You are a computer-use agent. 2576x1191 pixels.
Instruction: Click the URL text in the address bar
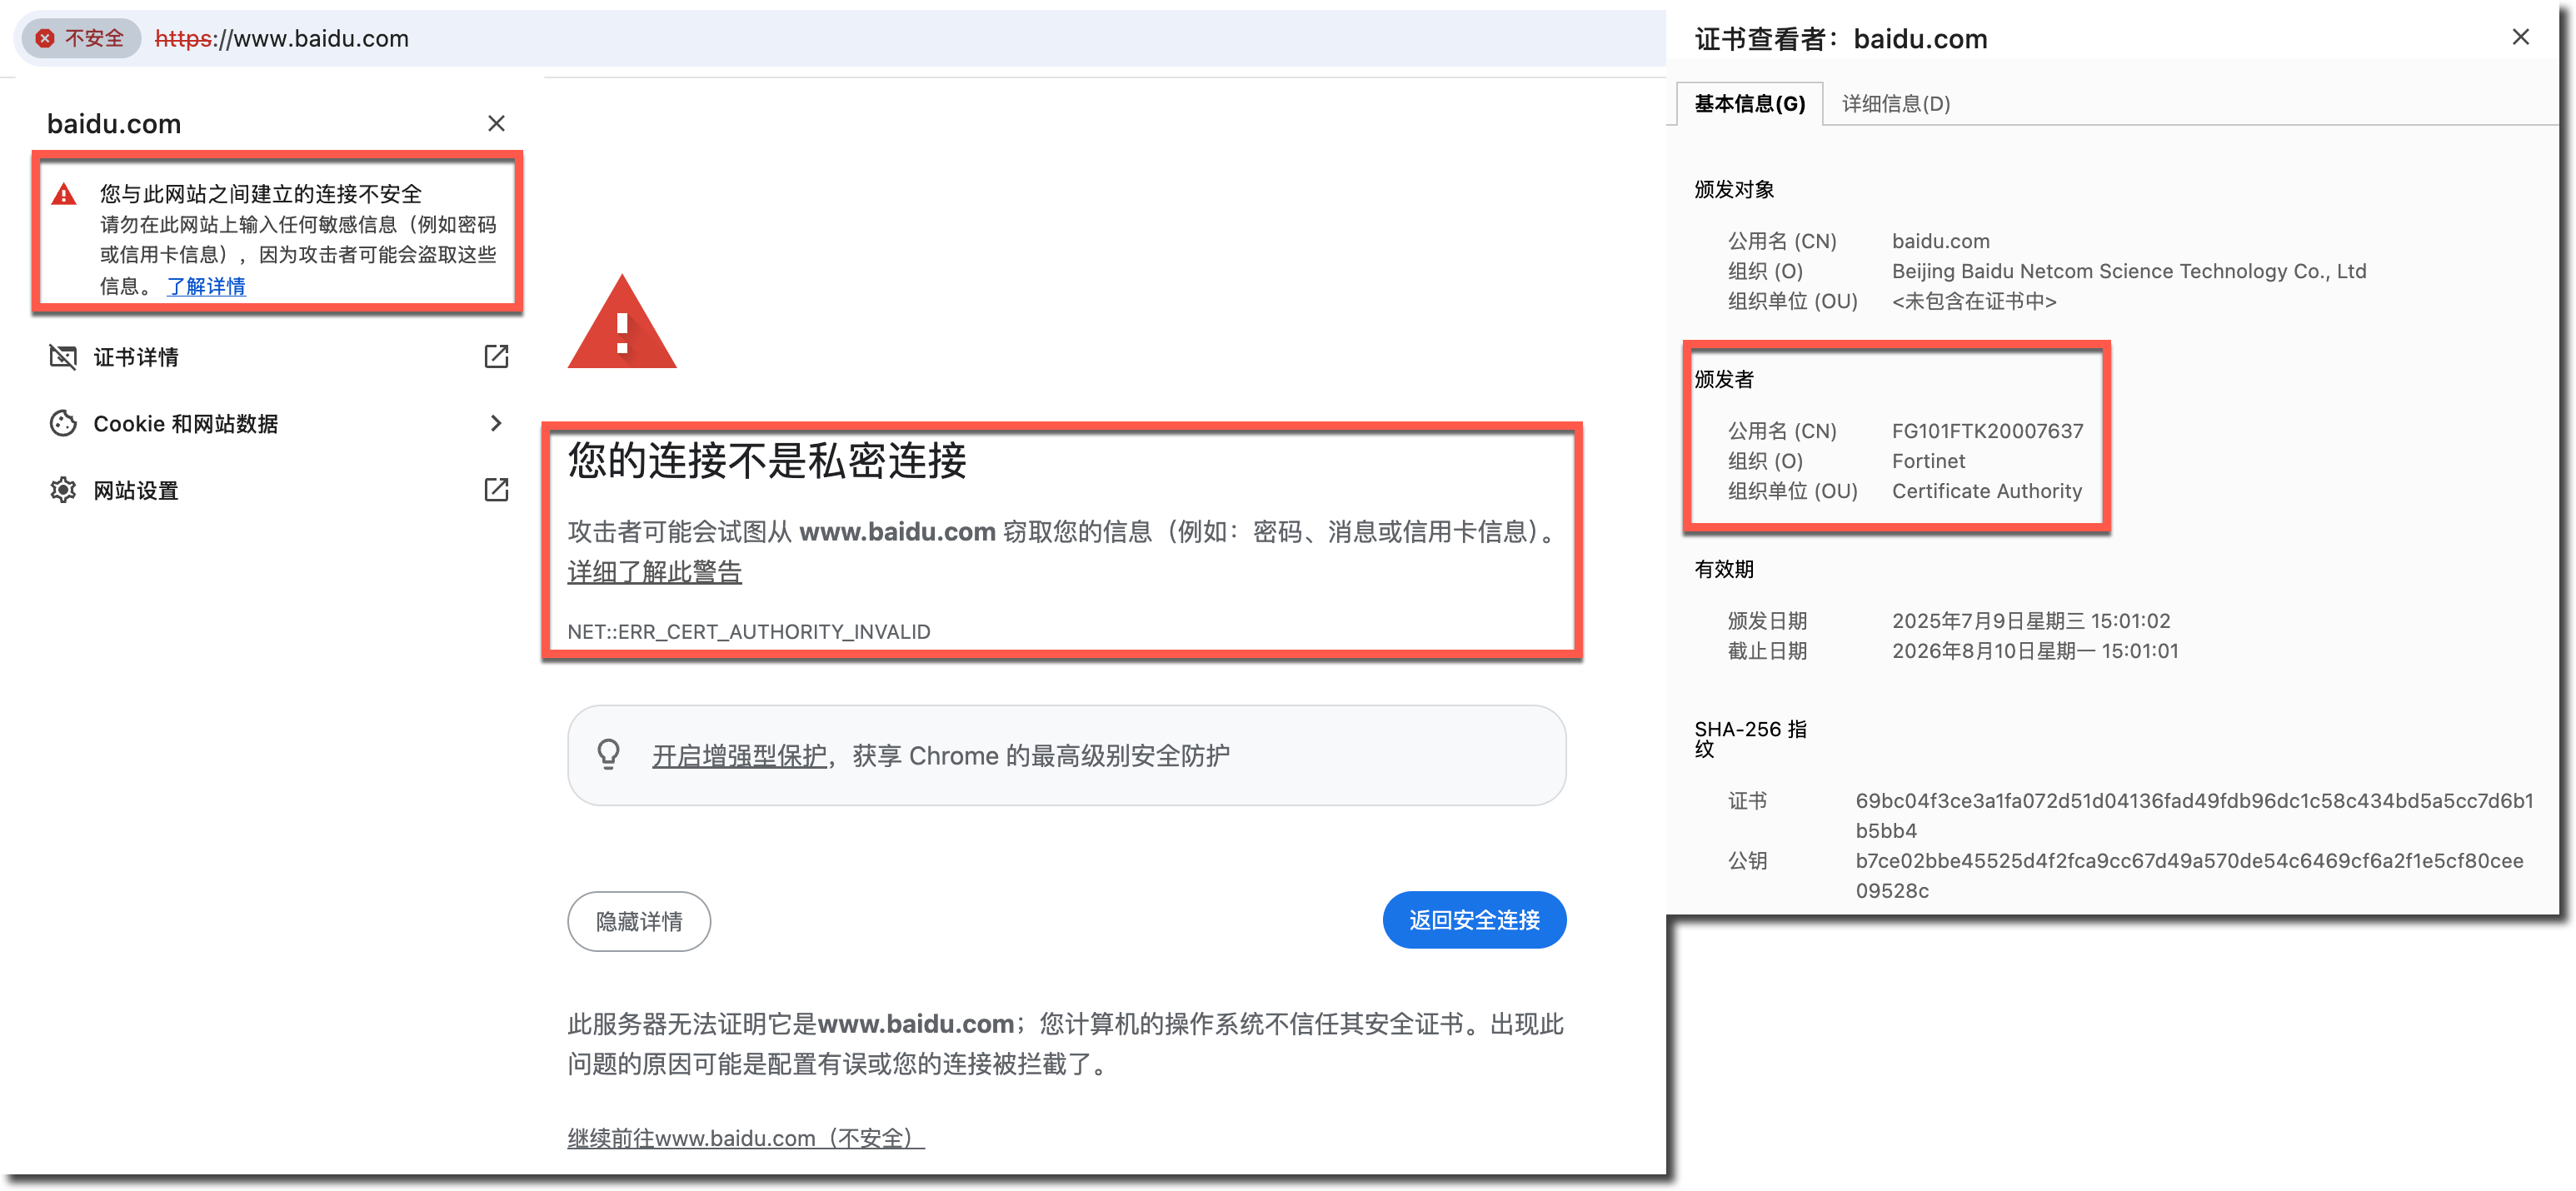282,38
